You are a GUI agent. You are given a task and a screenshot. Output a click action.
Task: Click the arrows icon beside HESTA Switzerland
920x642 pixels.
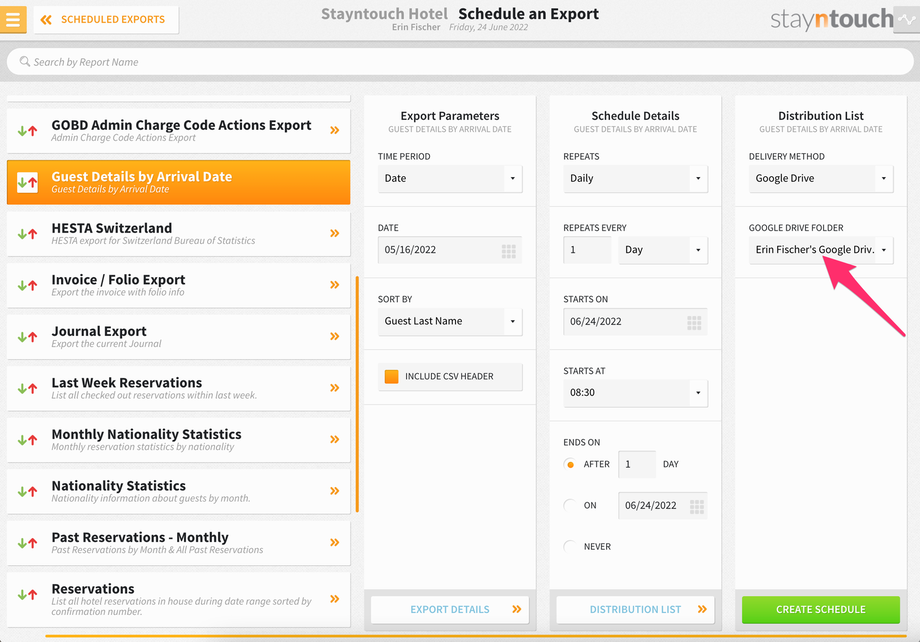click(x=28, y=234)
